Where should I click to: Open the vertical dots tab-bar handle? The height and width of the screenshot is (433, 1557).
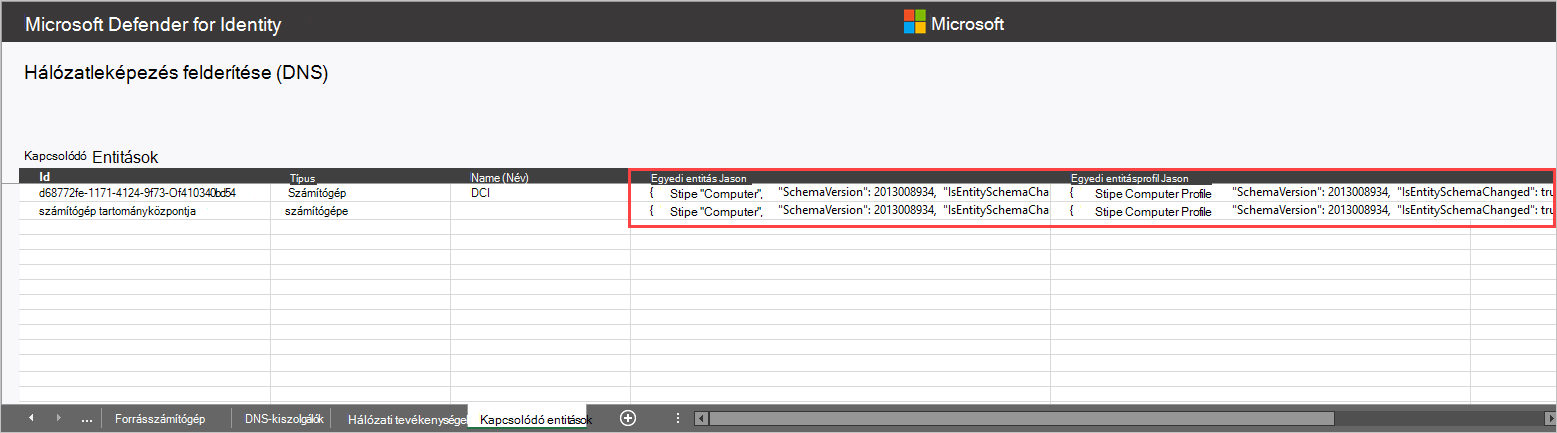pyautogui.click(x=677, y=418)
